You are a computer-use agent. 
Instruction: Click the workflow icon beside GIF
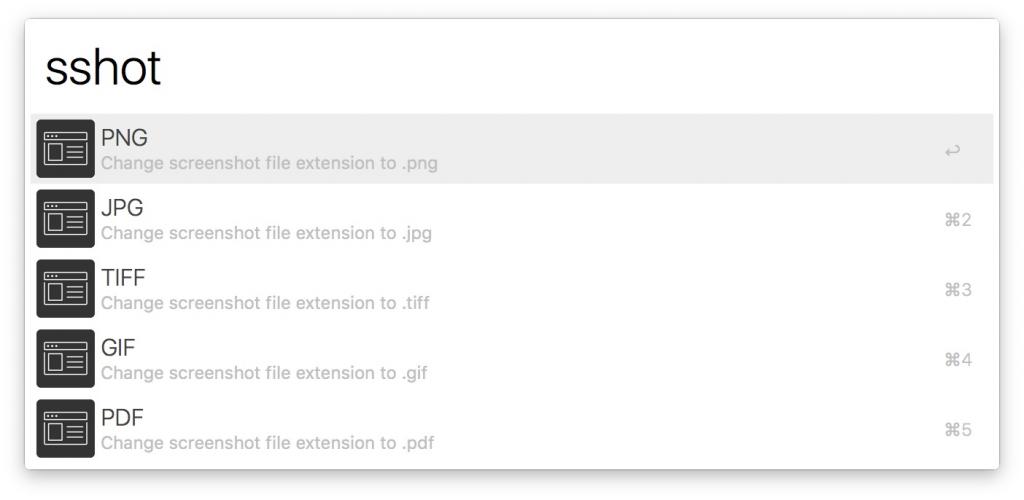(x=66, y=359)
